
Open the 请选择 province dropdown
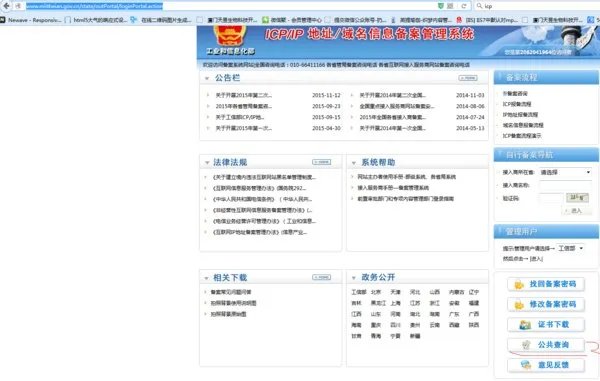(566, 173)
